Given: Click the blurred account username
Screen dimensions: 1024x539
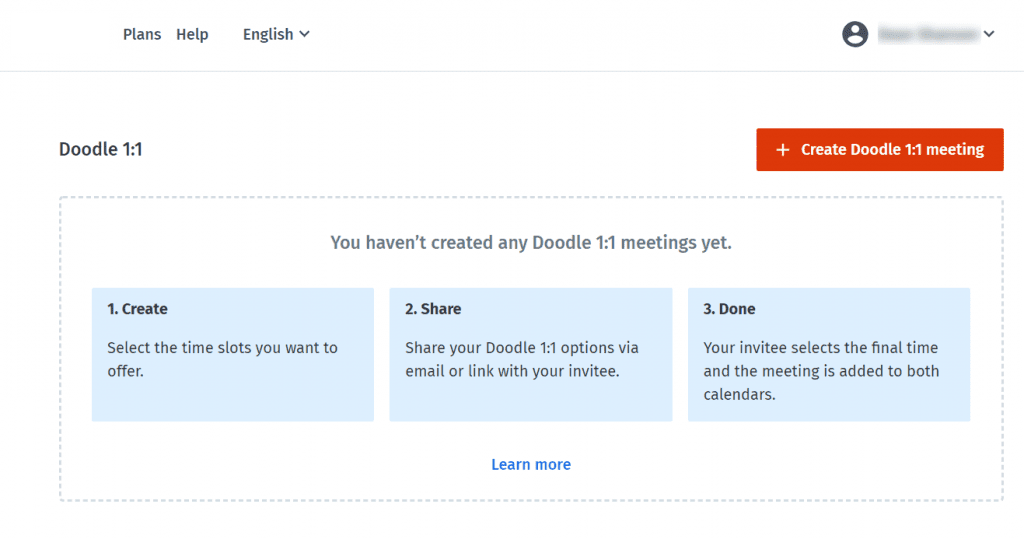Looking at the screenshot, I should click(x=927, y=34).
